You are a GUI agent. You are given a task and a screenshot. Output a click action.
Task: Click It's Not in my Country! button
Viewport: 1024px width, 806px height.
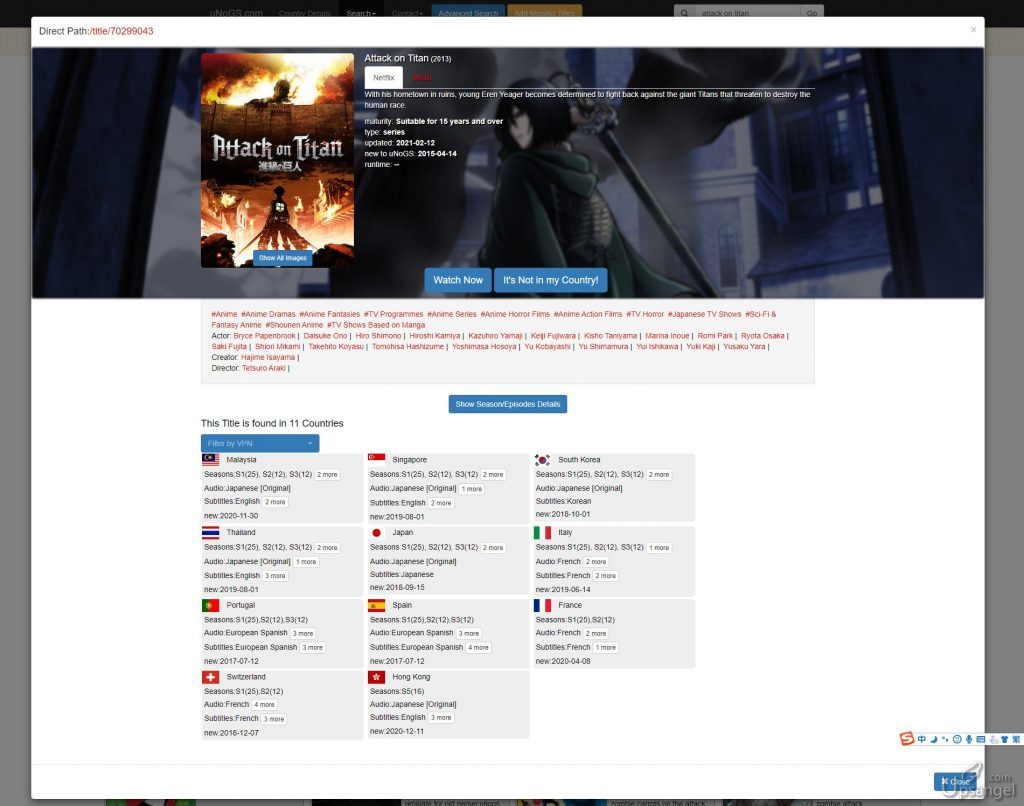click(x=551, y=280)
